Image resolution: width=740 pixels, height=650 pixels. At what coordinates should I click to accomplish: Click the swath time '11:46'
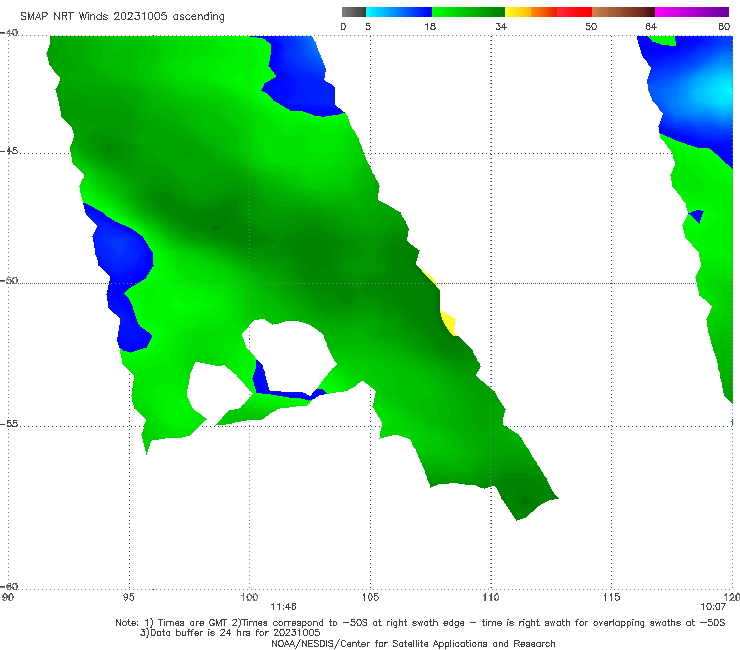pos(283,607)
